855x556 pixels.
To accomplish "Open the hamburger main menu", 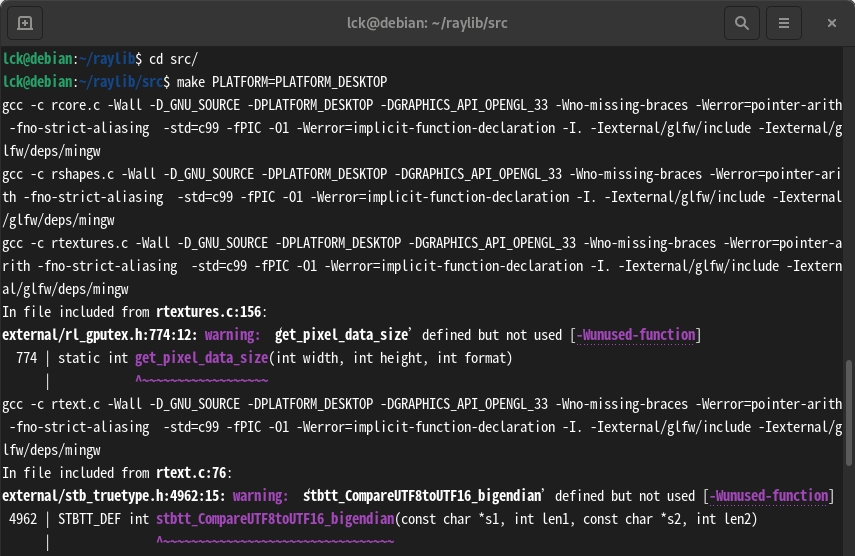I will [x=784, y=23].
